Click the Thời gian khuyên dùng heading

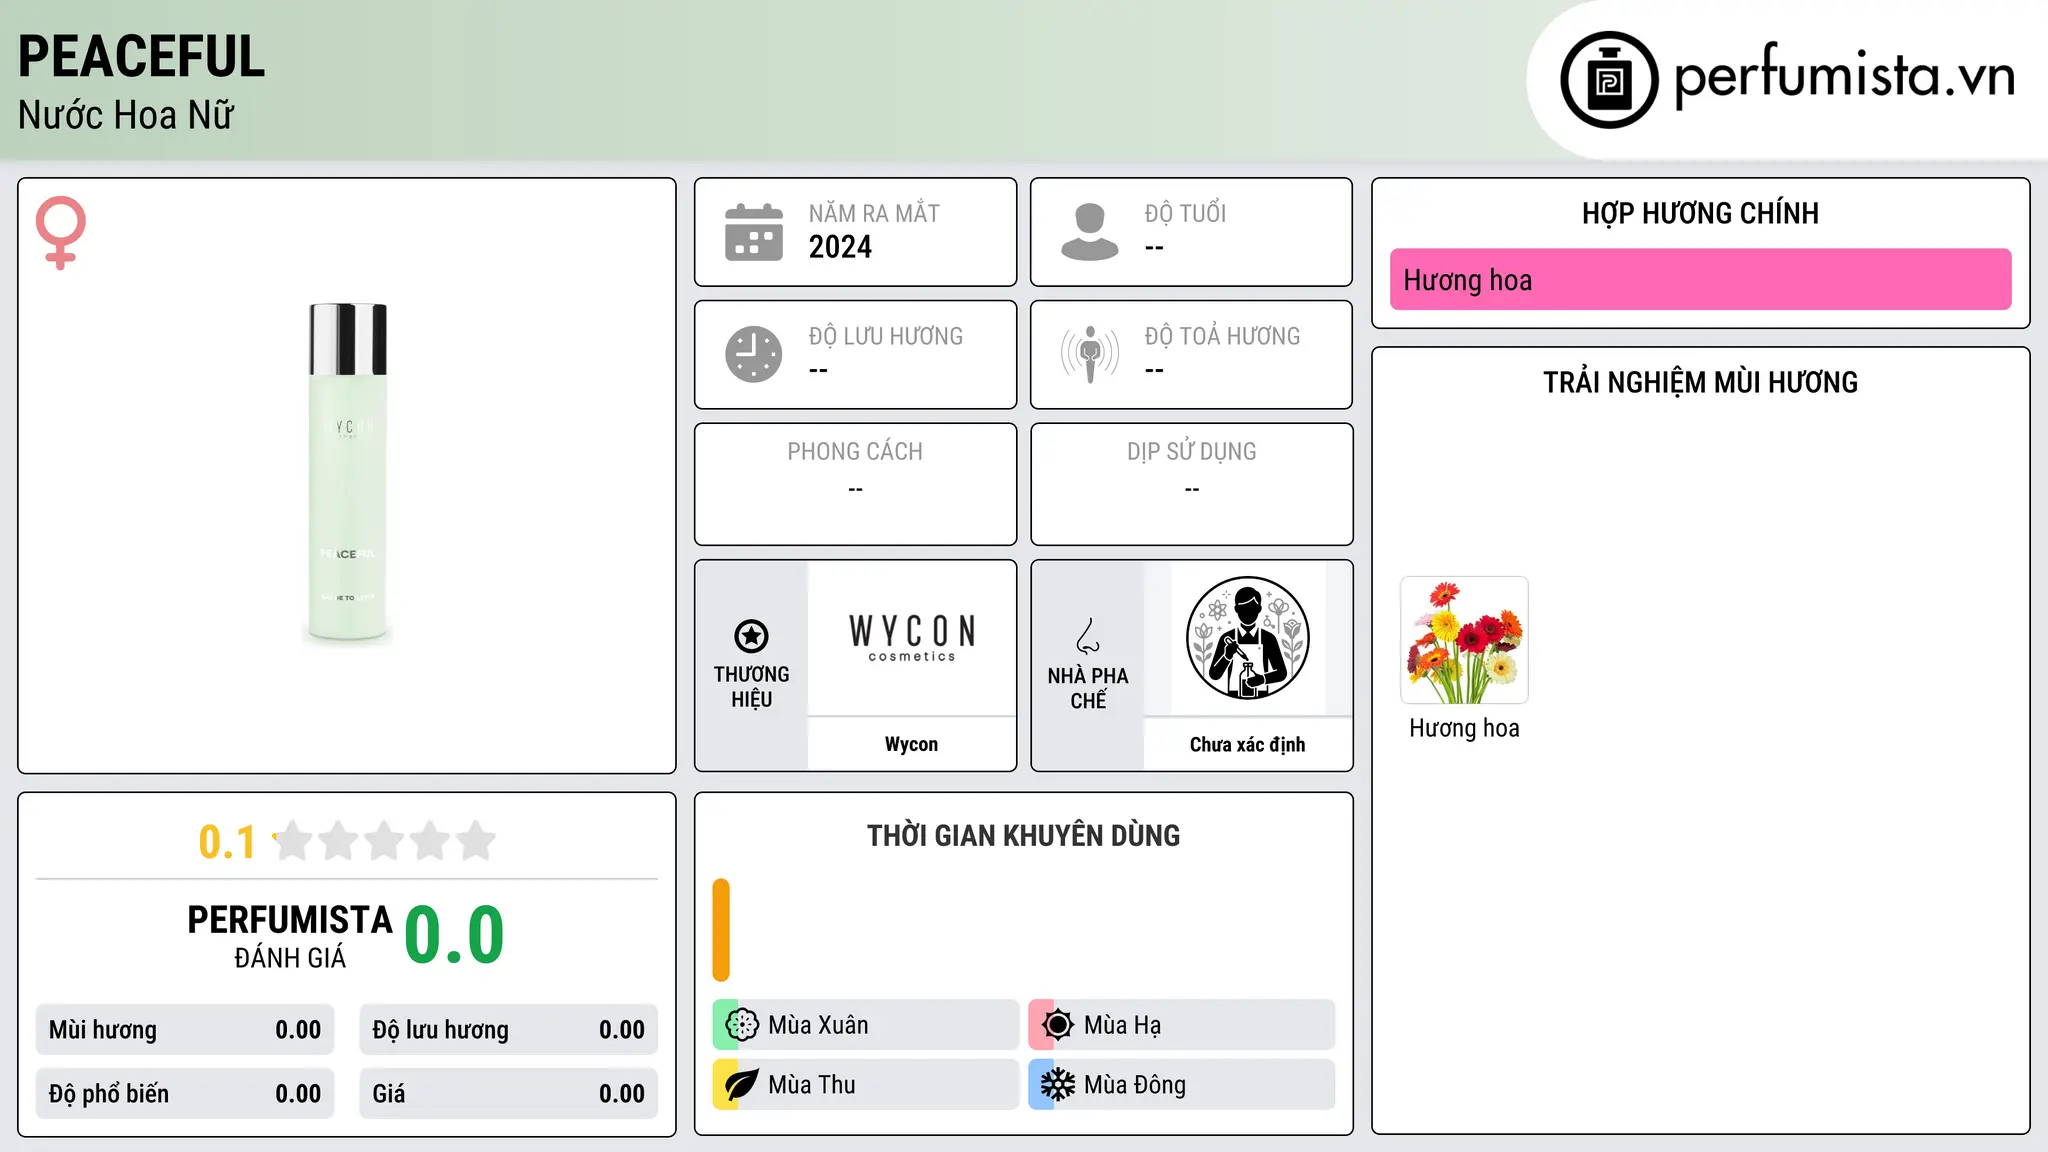point(1023,836)
